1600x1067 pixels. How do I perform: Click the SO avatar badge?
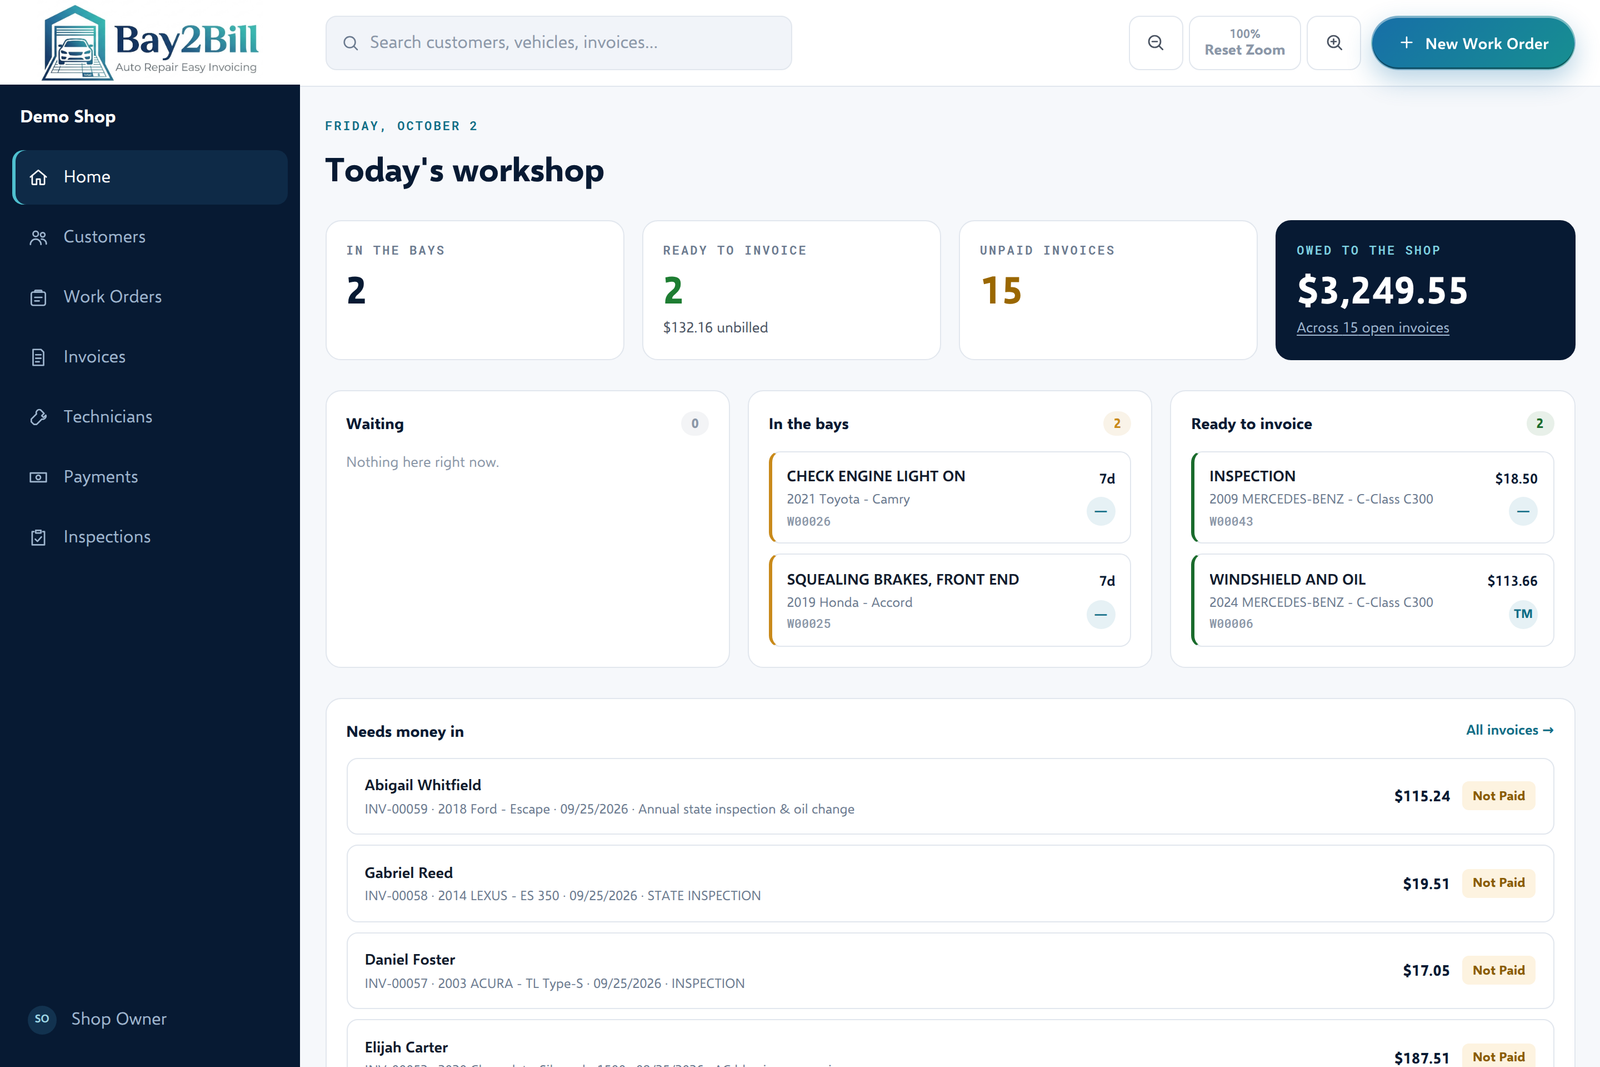coord(42,1019)
